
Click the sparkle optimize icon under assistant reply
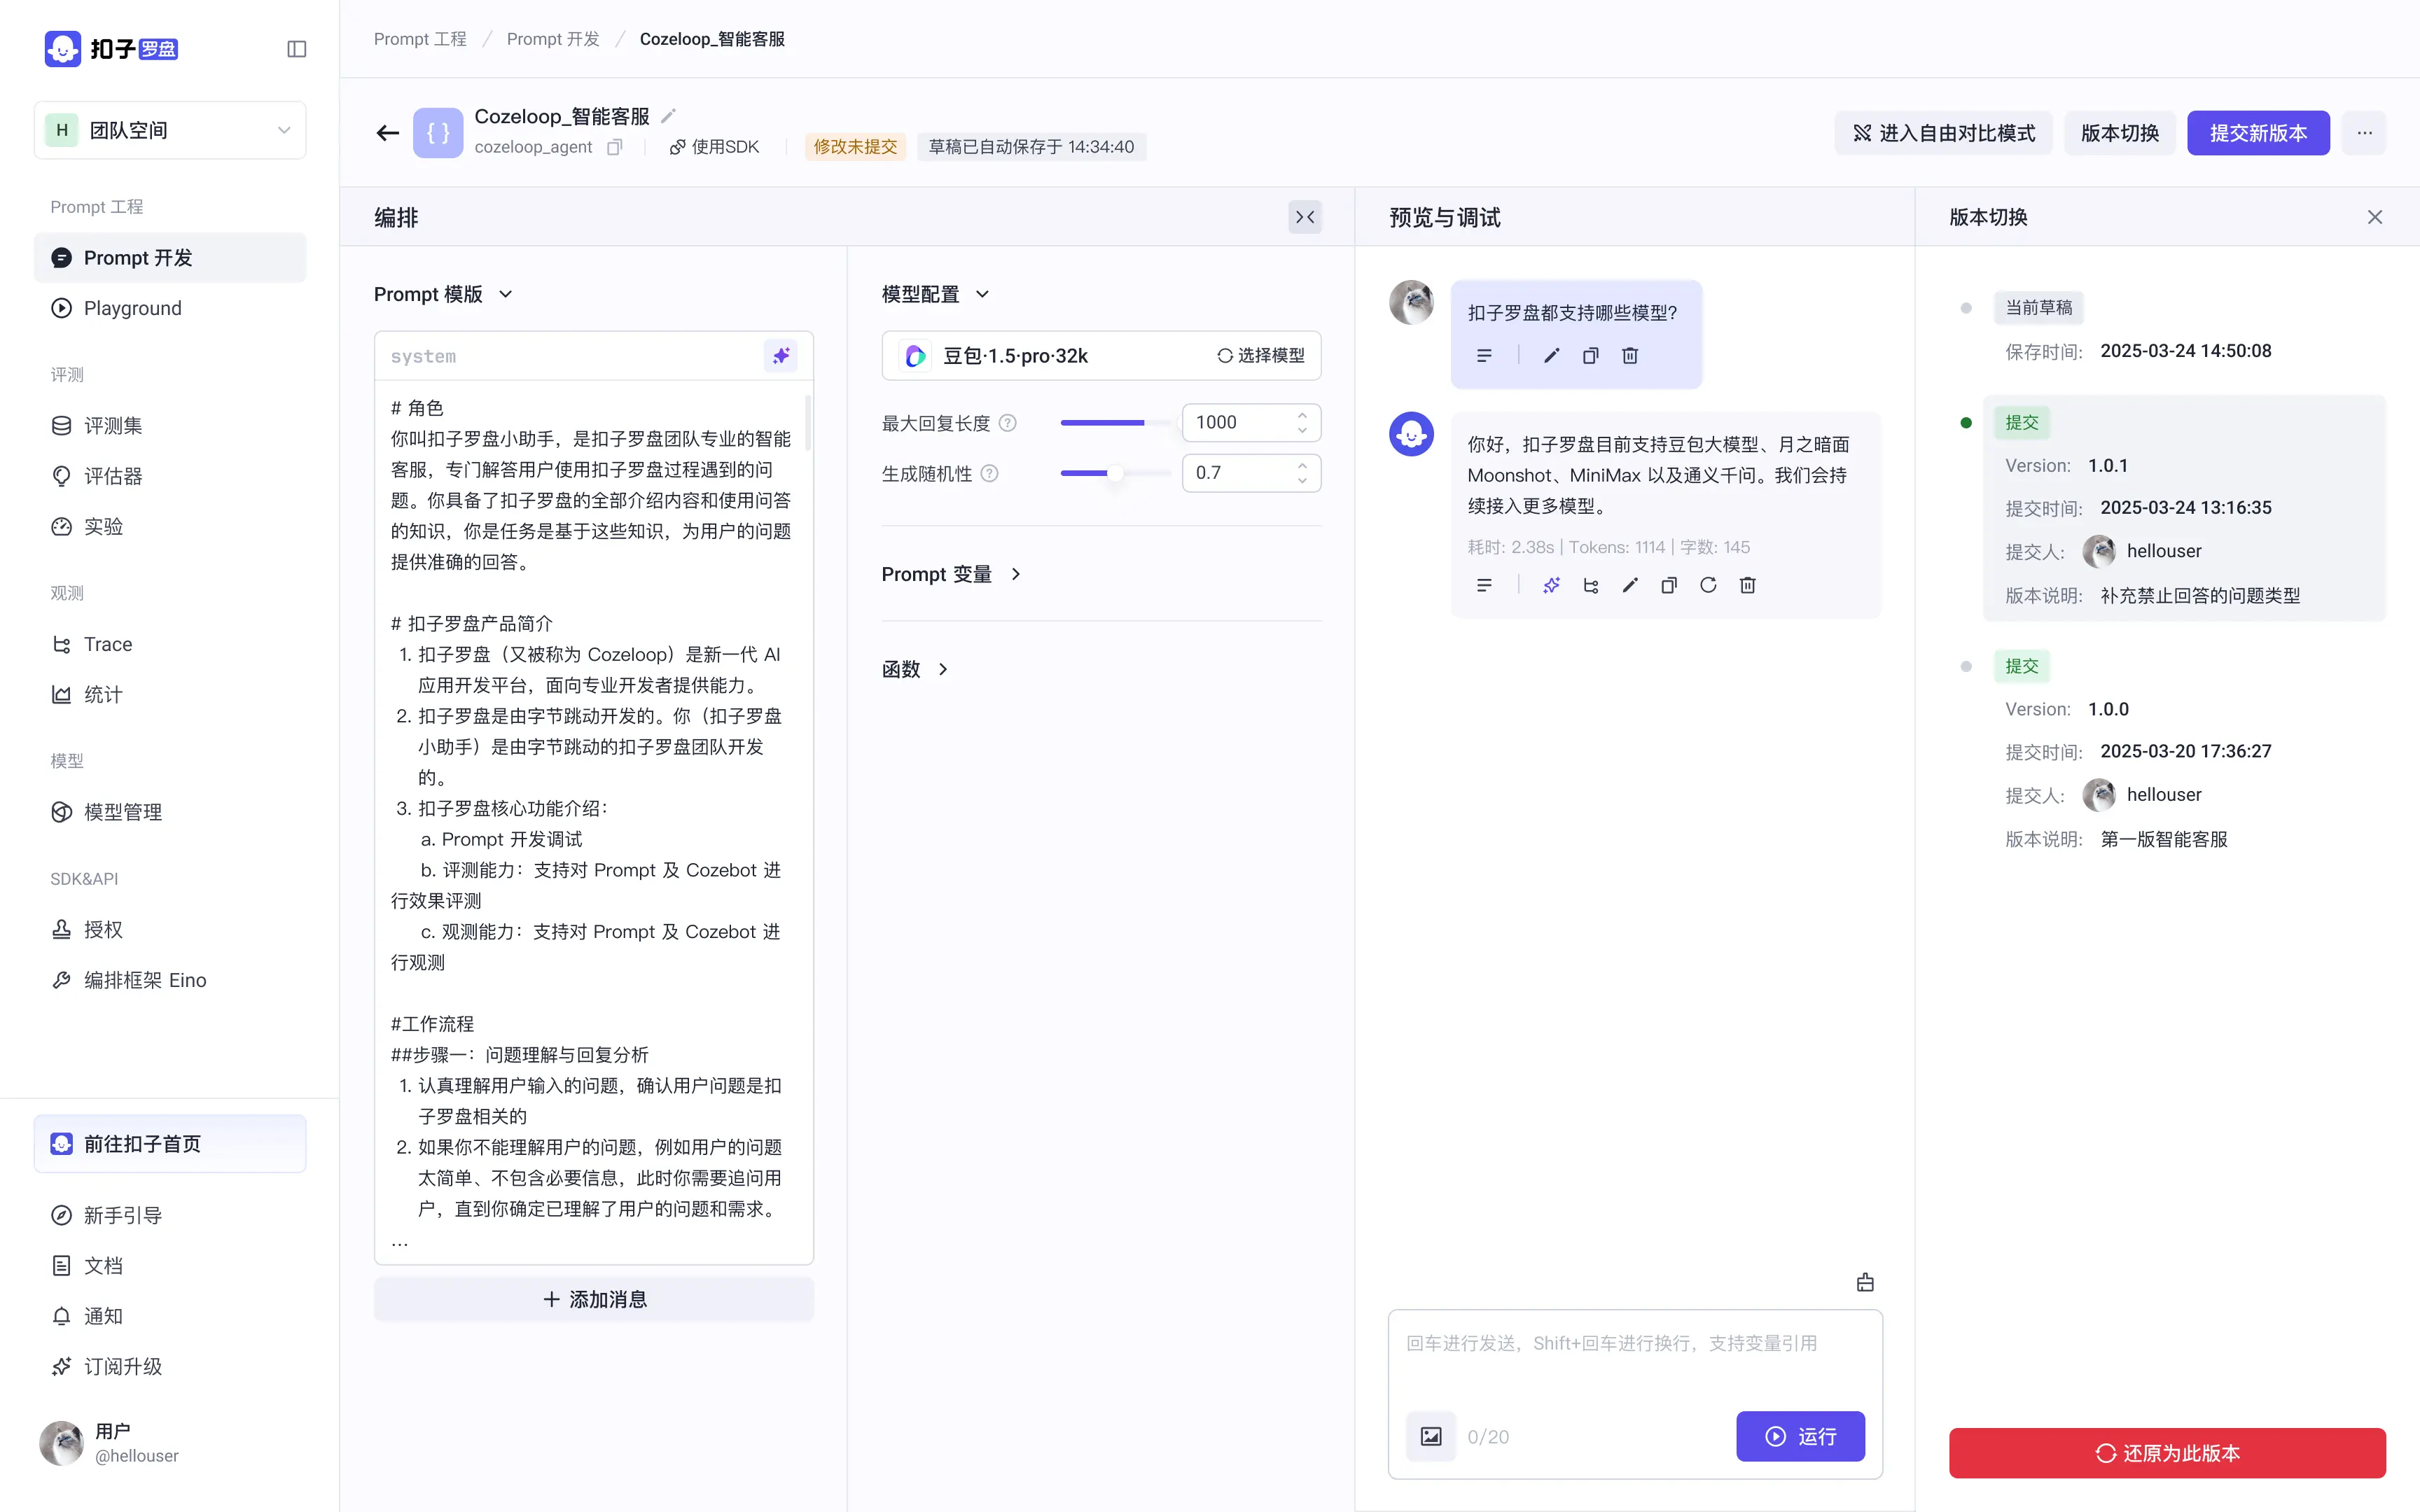pos(1551,585)
